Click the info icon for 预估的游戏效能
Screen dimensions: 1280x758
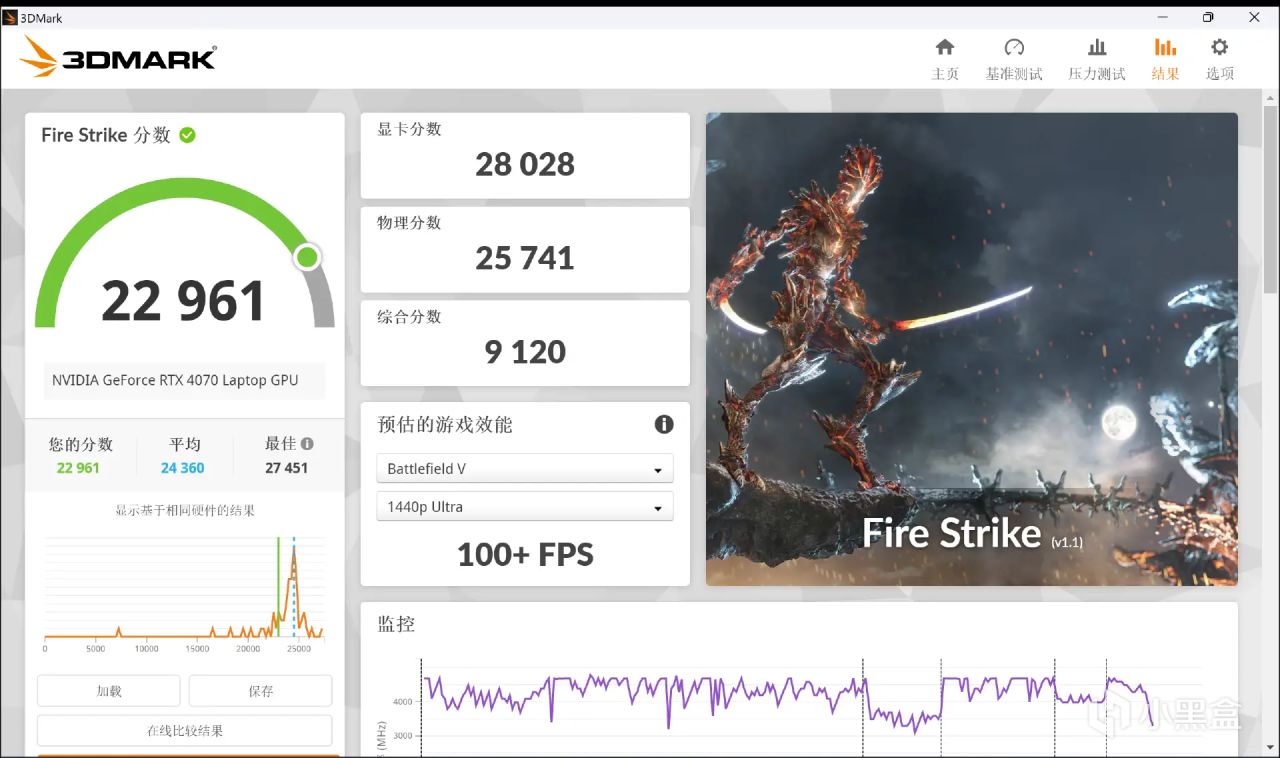[664, 424]
